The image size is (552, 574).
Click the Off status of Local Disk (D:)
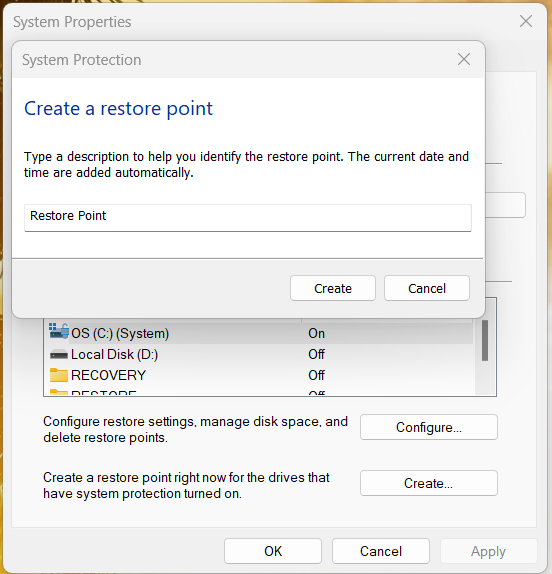(x=316, y=354)
